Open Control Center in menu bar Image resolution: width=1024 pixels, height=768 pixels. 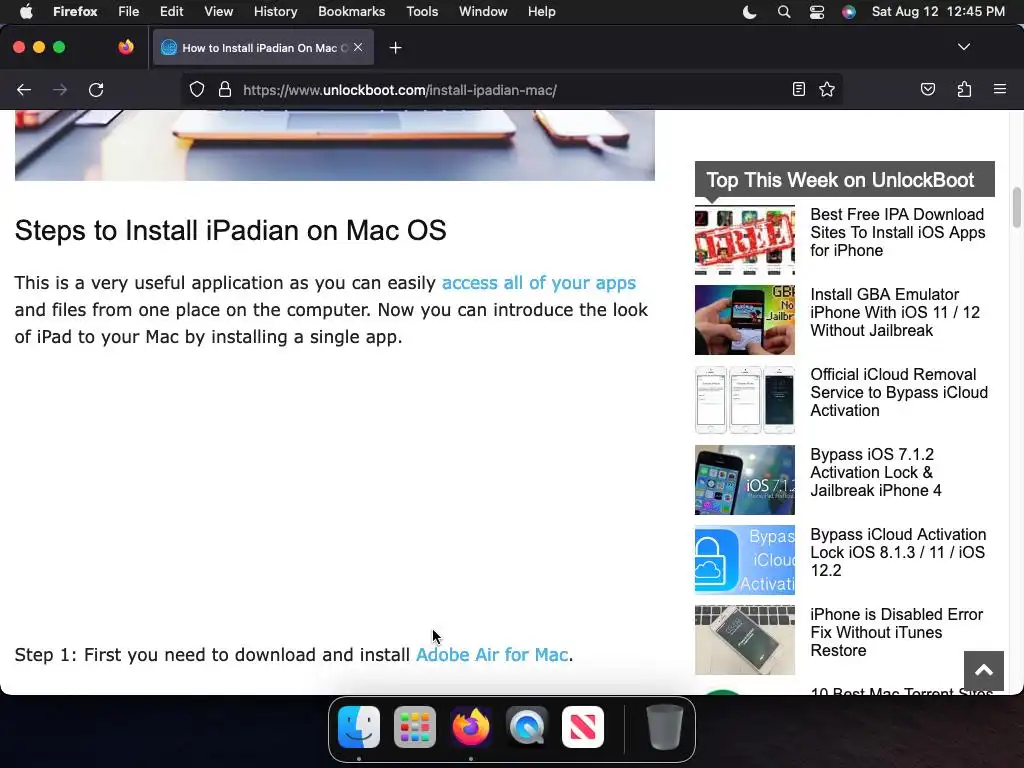pos(816,12)
